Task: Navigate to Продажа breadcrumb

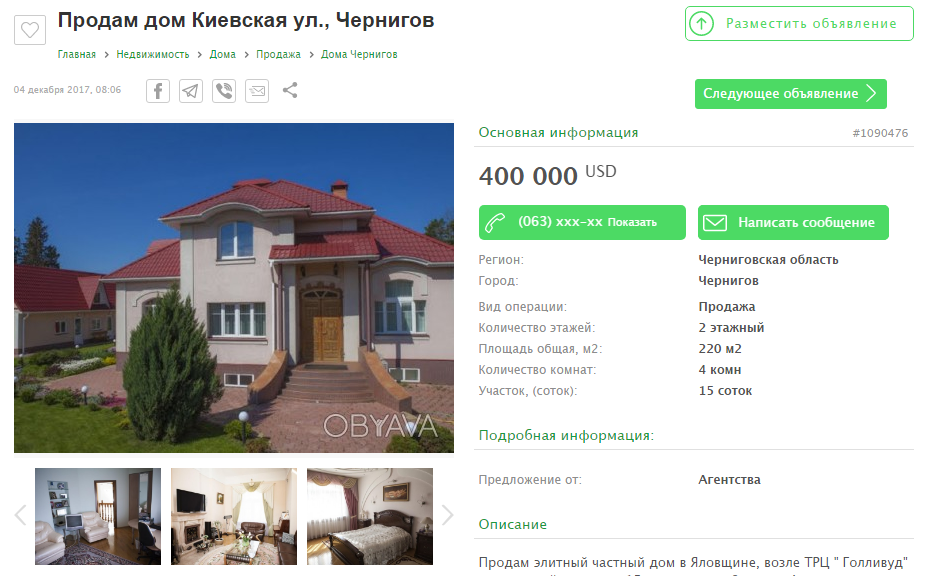Action: point(278,54)
